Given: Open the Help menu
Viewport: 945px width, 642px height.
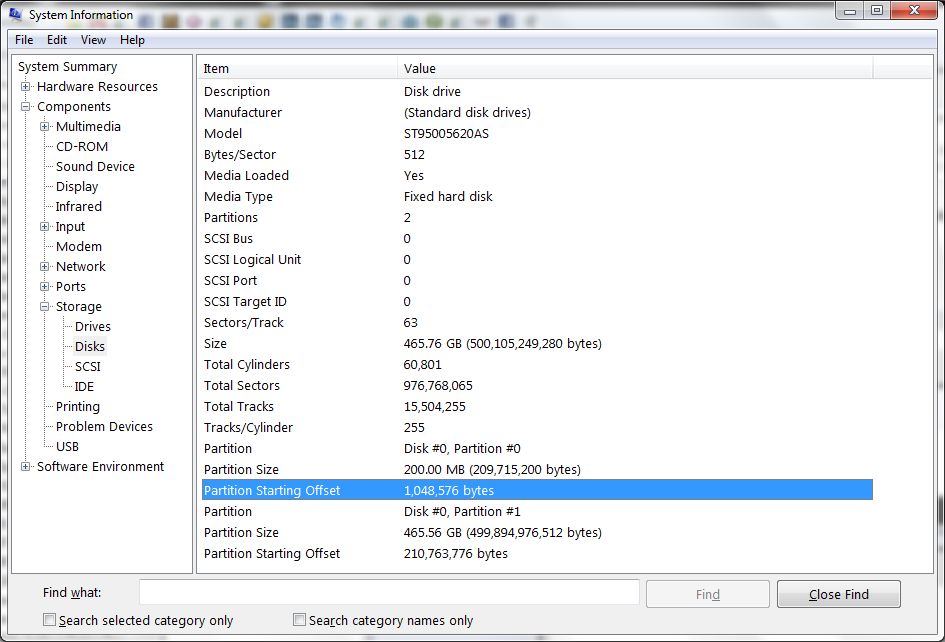Looking at the screenshot, I should tap(132, 40).
